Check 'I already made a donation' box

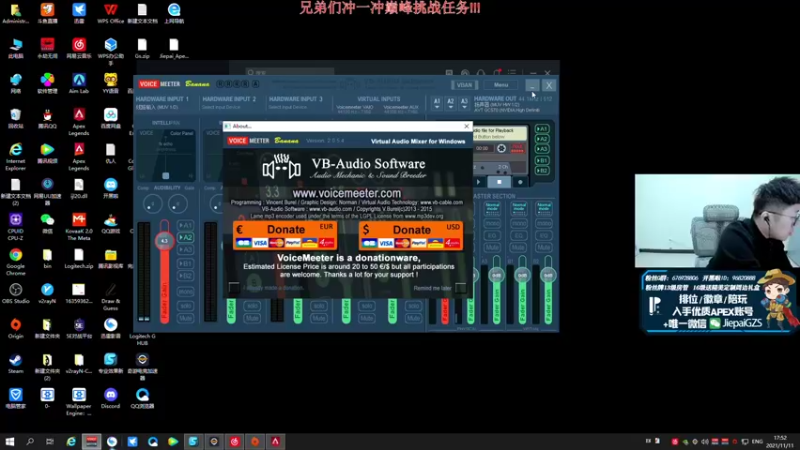(234, 287)
